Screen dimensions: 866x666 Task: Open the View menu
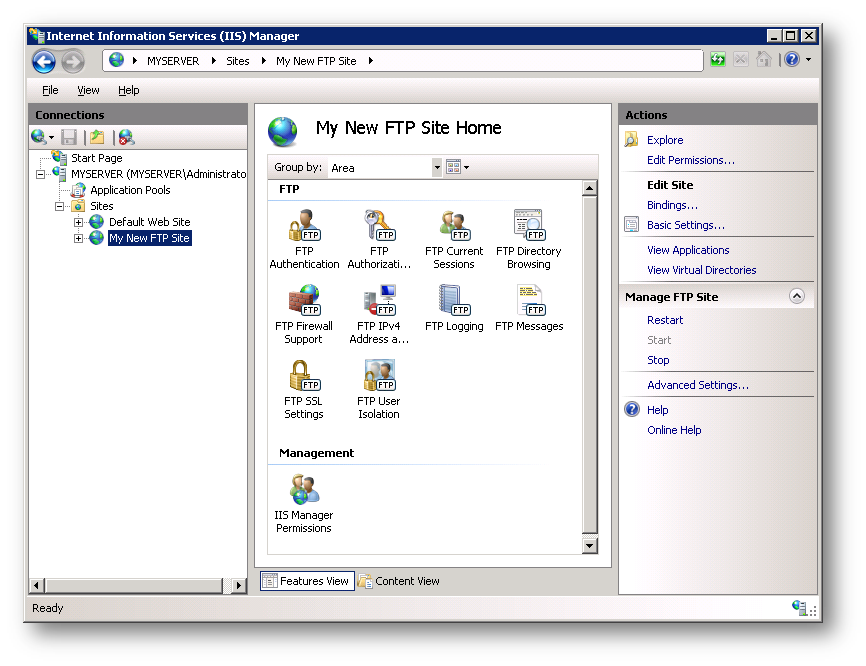tap(88, 90)
